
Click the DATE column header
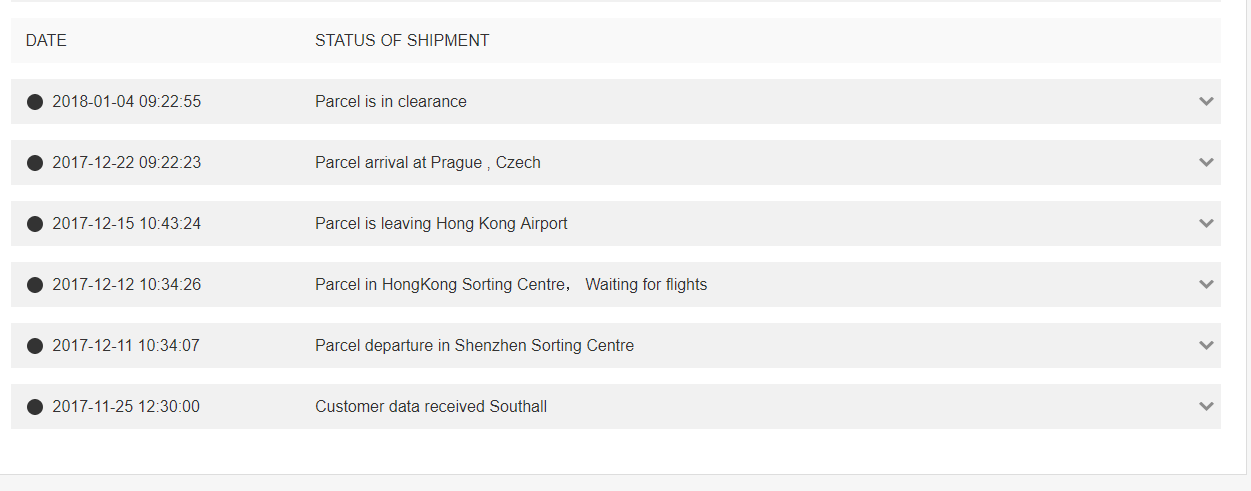[x=46, y=41]
